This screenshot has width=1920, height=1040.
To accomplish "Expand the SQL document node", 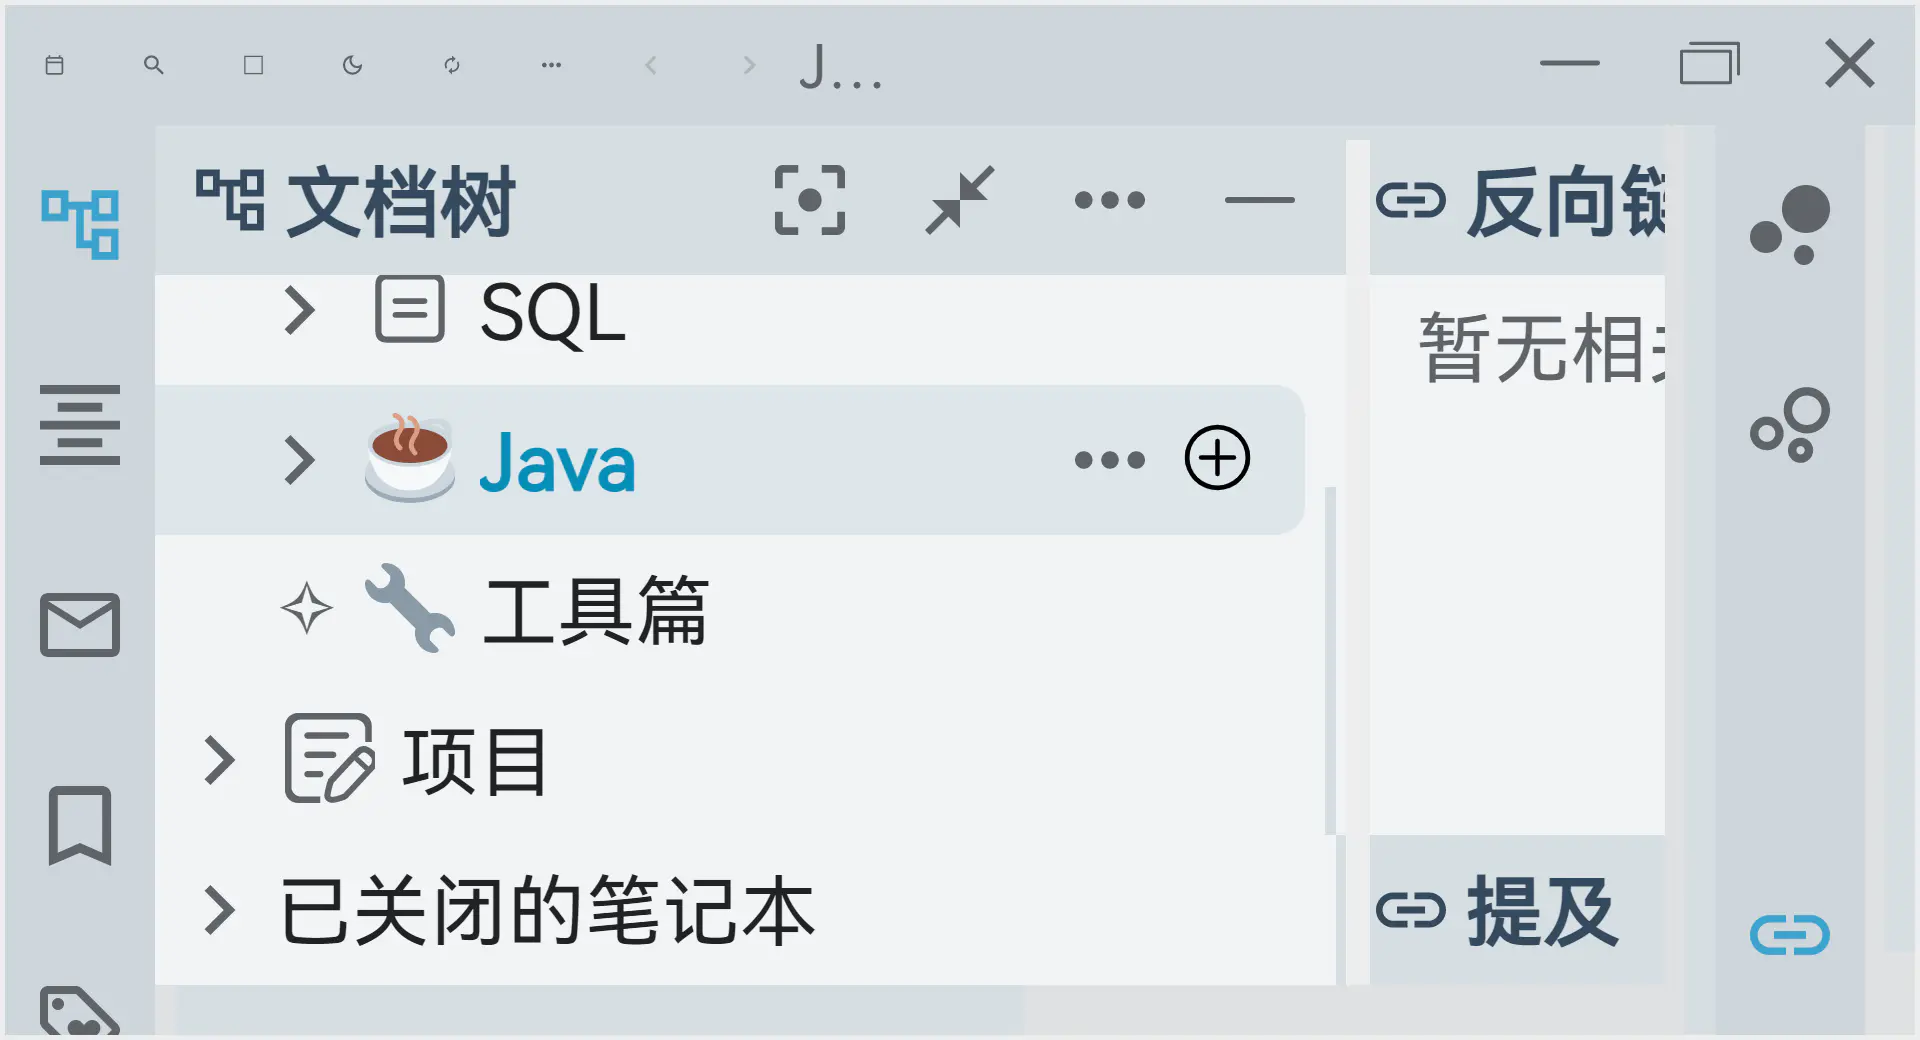I will click(299, 310).
